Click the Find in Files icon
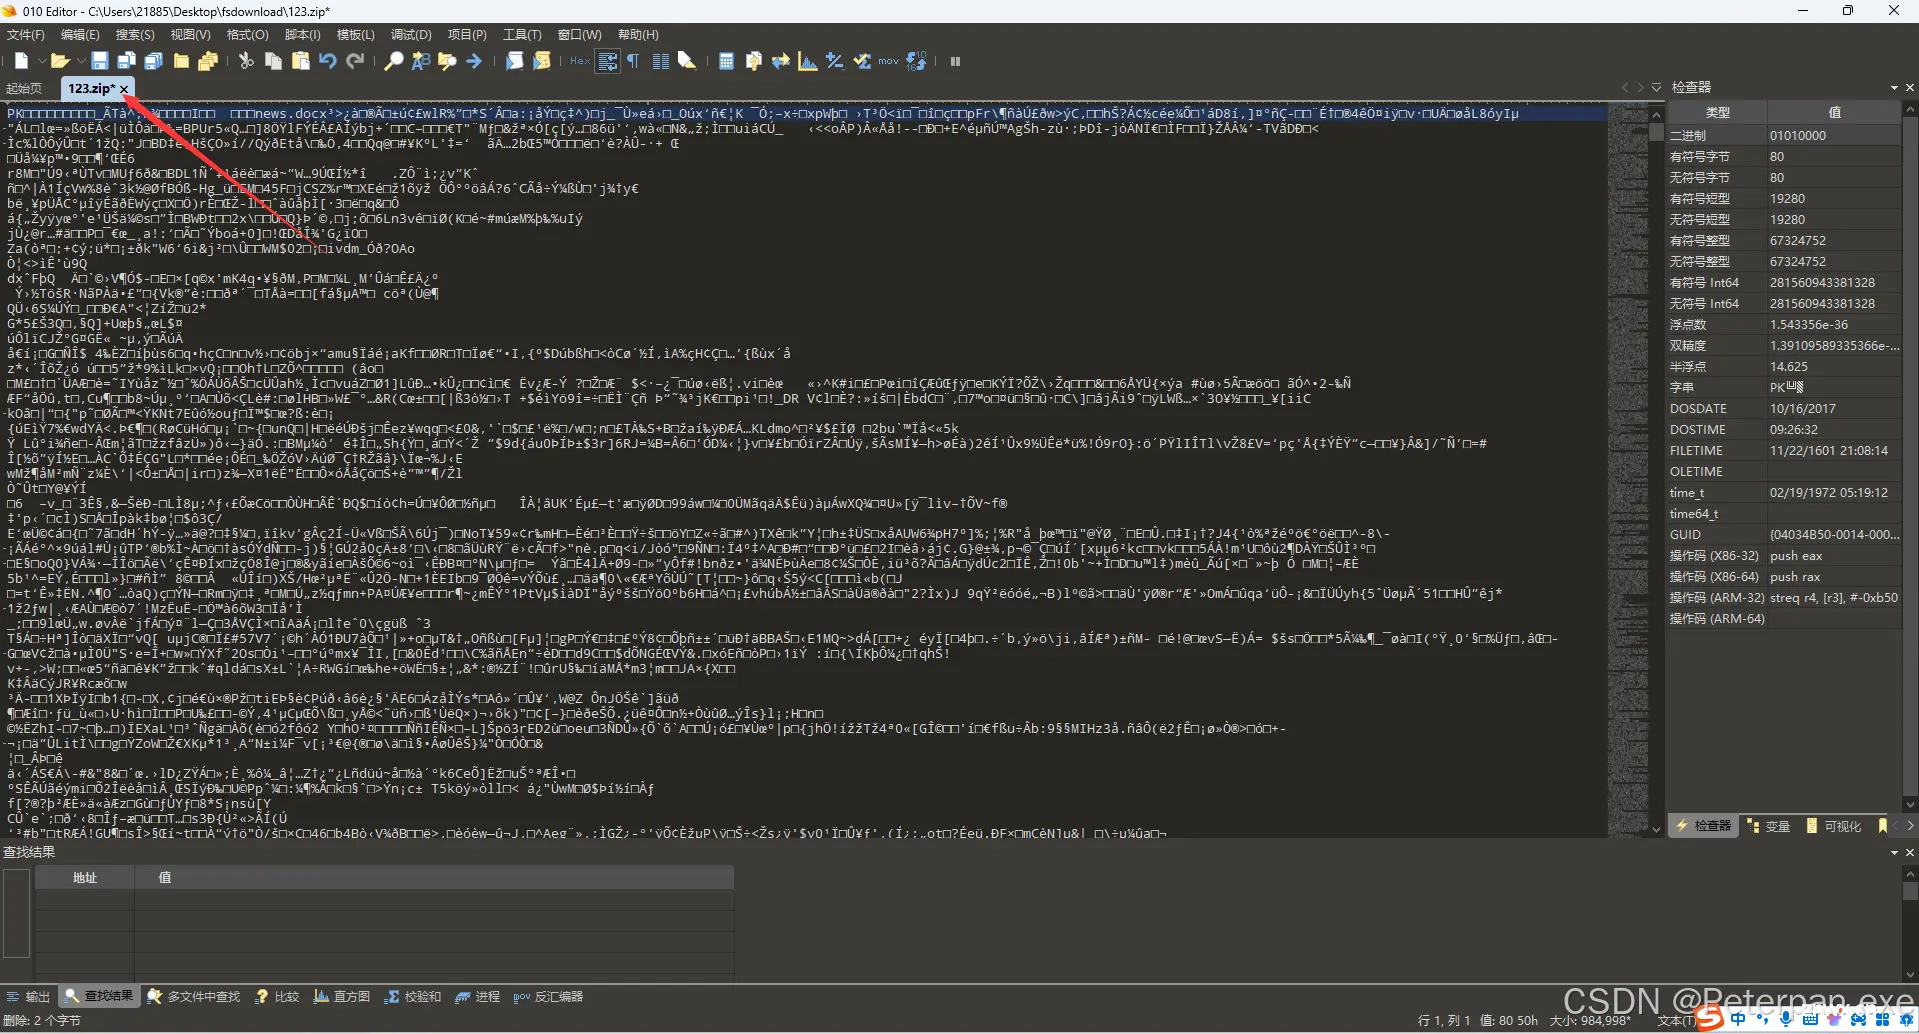Viewport: 1919px width, 1034px height. [x=447, y=61]
